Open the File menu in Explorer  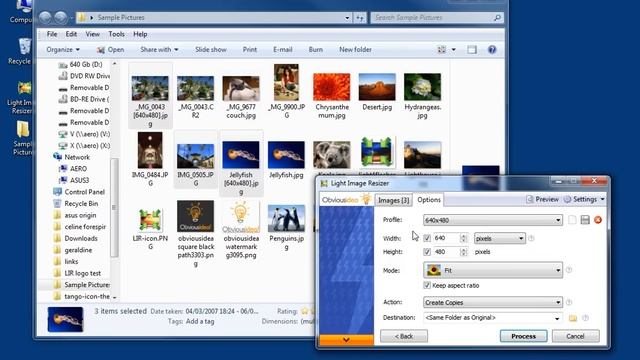[x=52, y=34]
